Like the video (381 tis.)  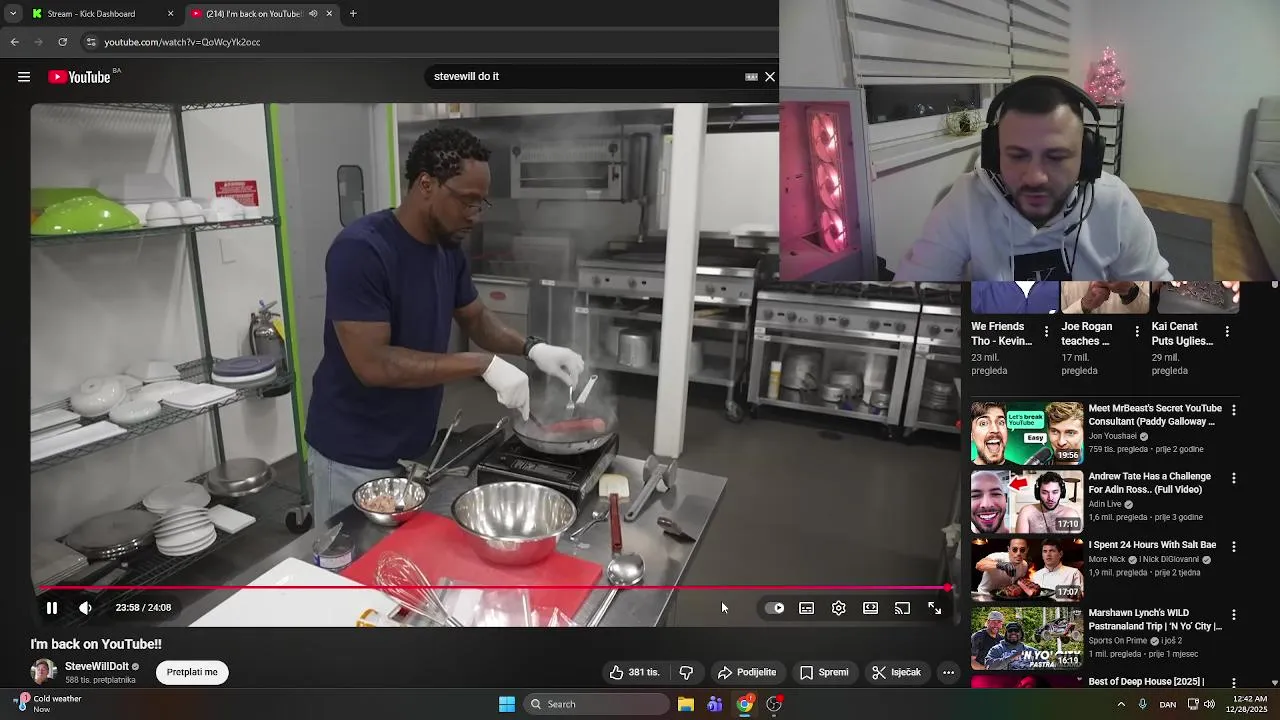click(635, 672)
